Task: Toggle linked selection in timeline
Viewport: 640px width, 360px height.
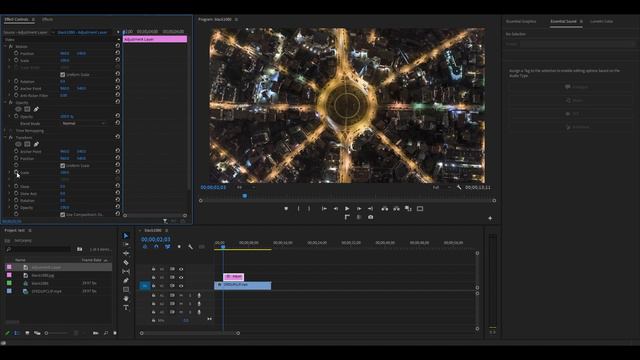Action: (x=167, y=247)
